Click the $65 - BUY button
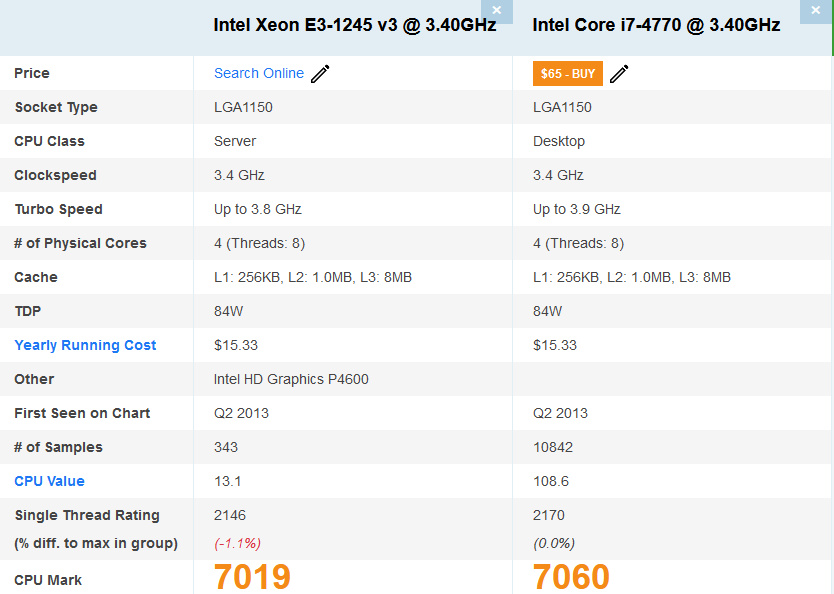Image resolution: width=834 pixels, height=594 pixels. click(568, 73)
